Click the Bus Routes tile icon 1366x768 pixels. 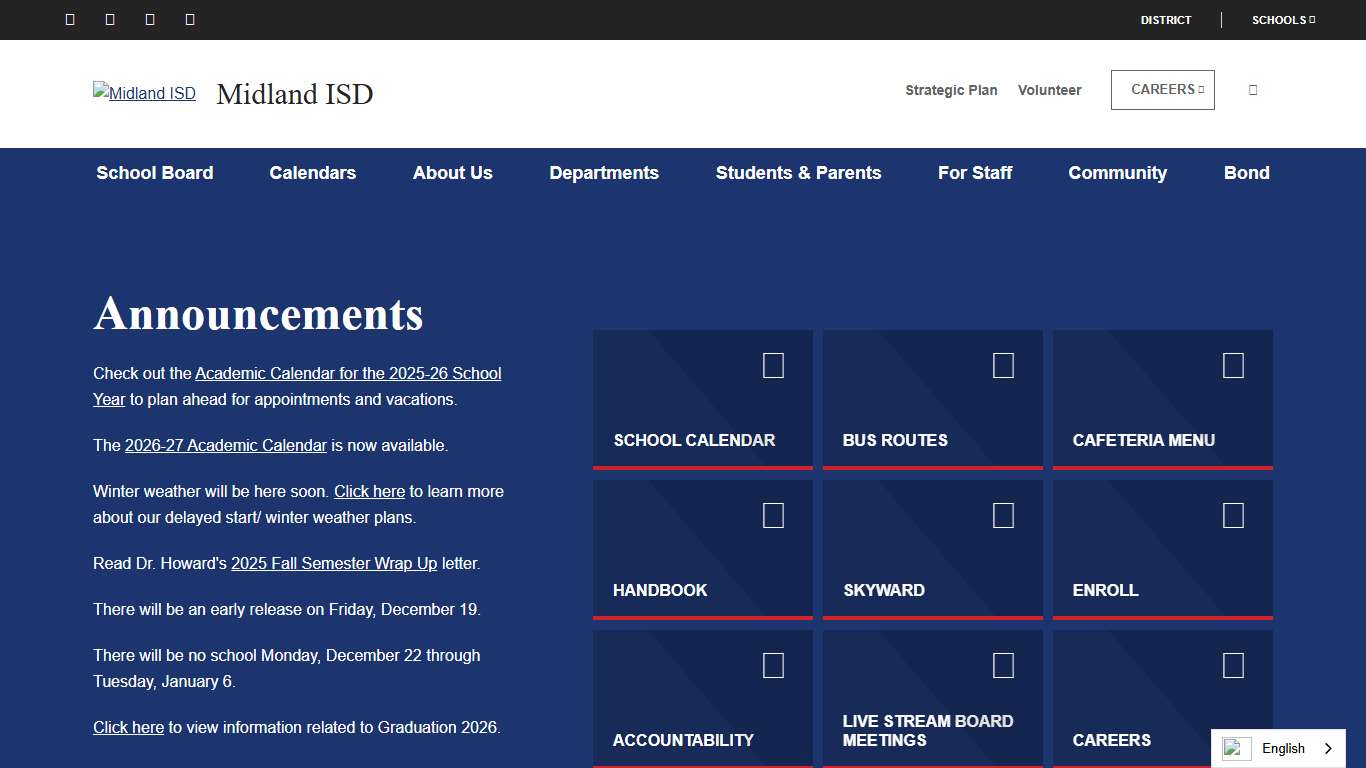(x=1003, y=366)
